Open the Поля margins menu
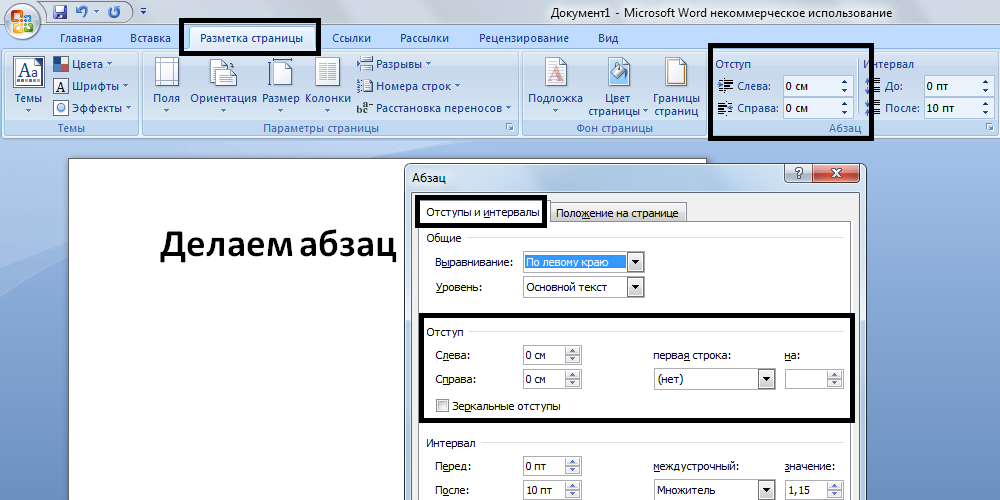Viewport: 1000px width, 500px height. click(x=166, y=85)
